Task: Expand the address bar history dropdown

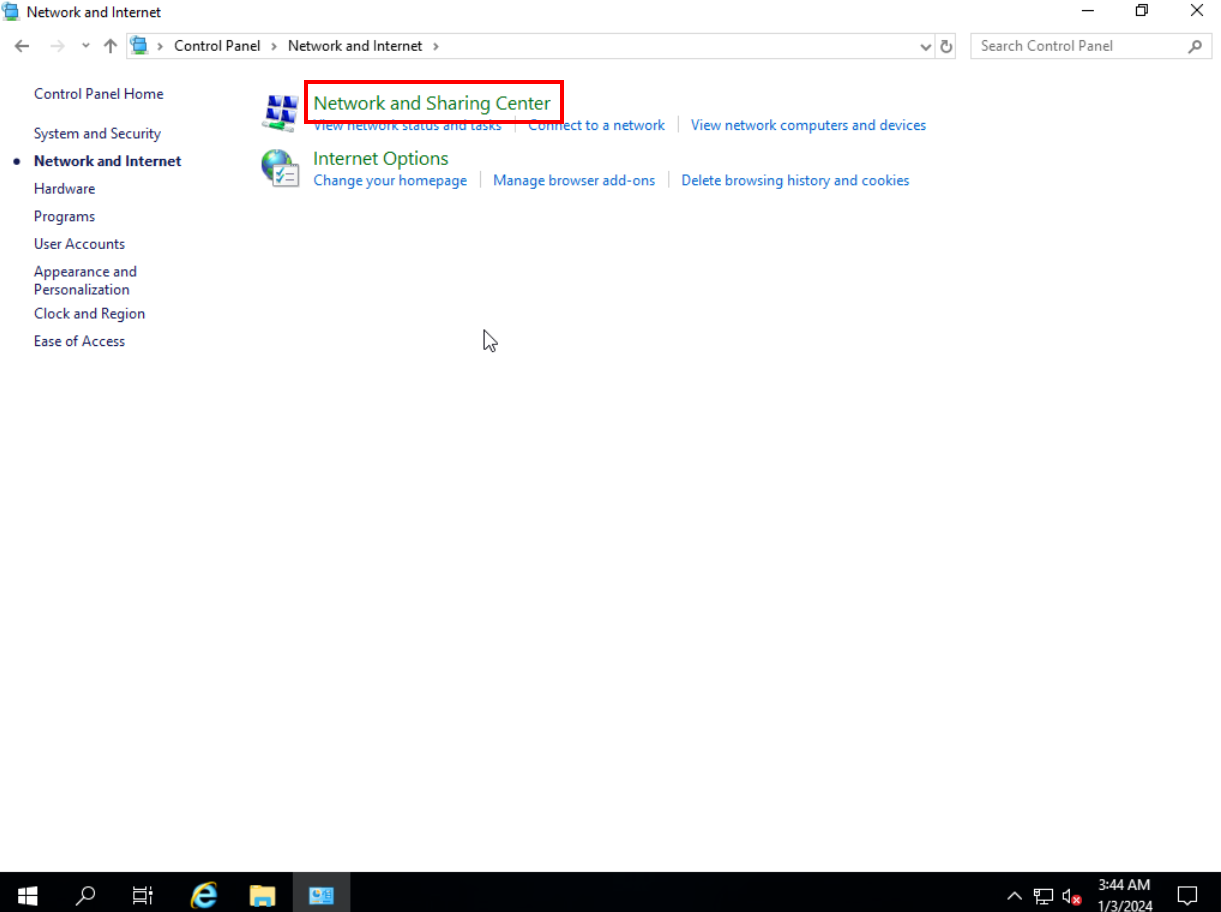Action: click(x=925, y=46)
